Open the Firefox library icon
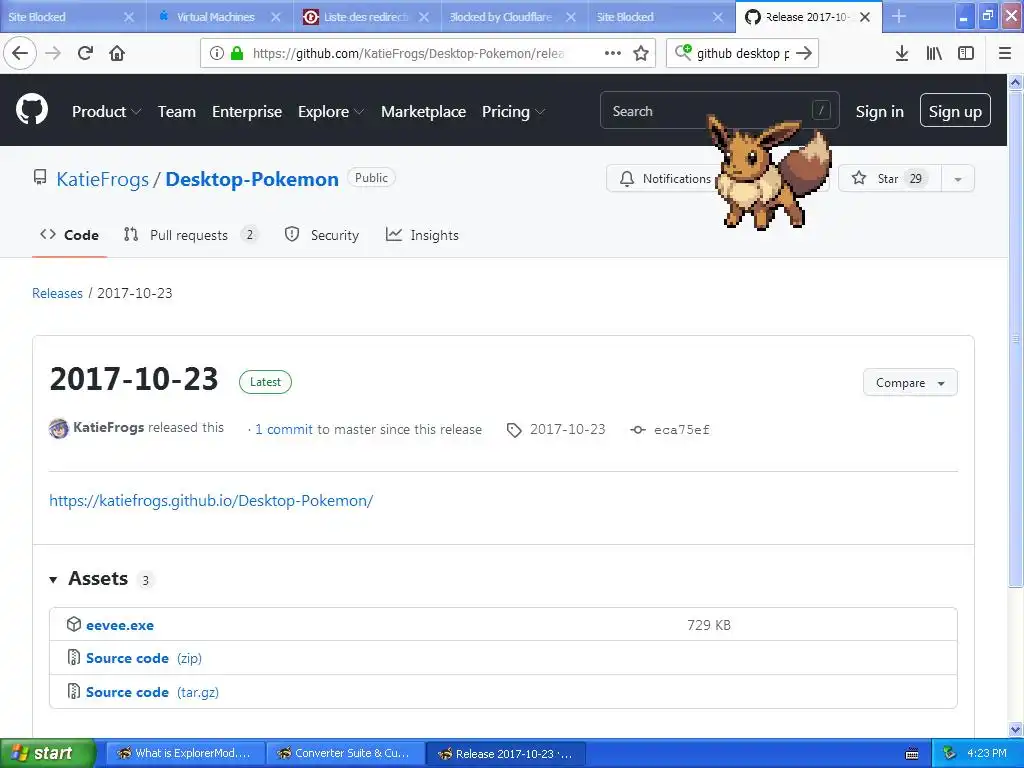The width and height of the screenshot is (1024, 768). click(934, 53)
